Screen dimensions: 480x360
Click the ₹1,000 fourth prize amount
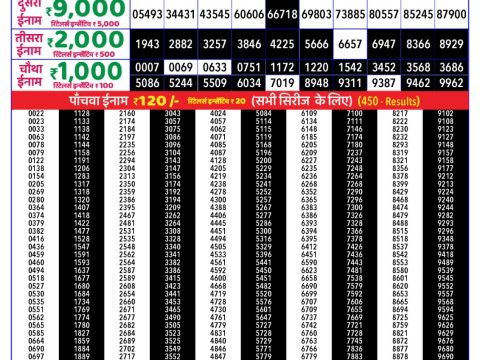coord(86,72)
